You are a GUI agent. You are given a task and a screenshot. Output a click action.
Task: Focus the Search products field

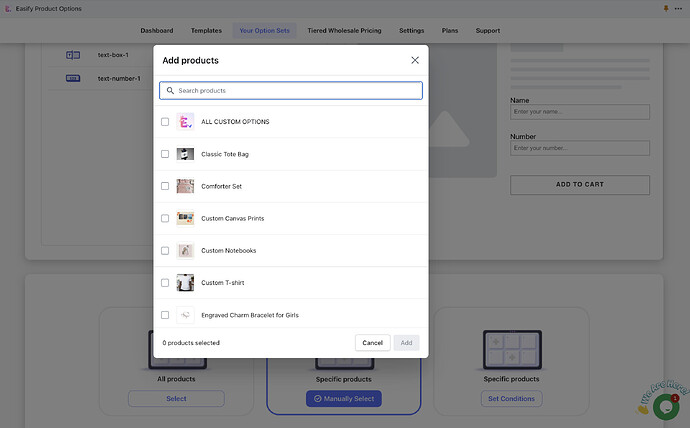point(291,91)
